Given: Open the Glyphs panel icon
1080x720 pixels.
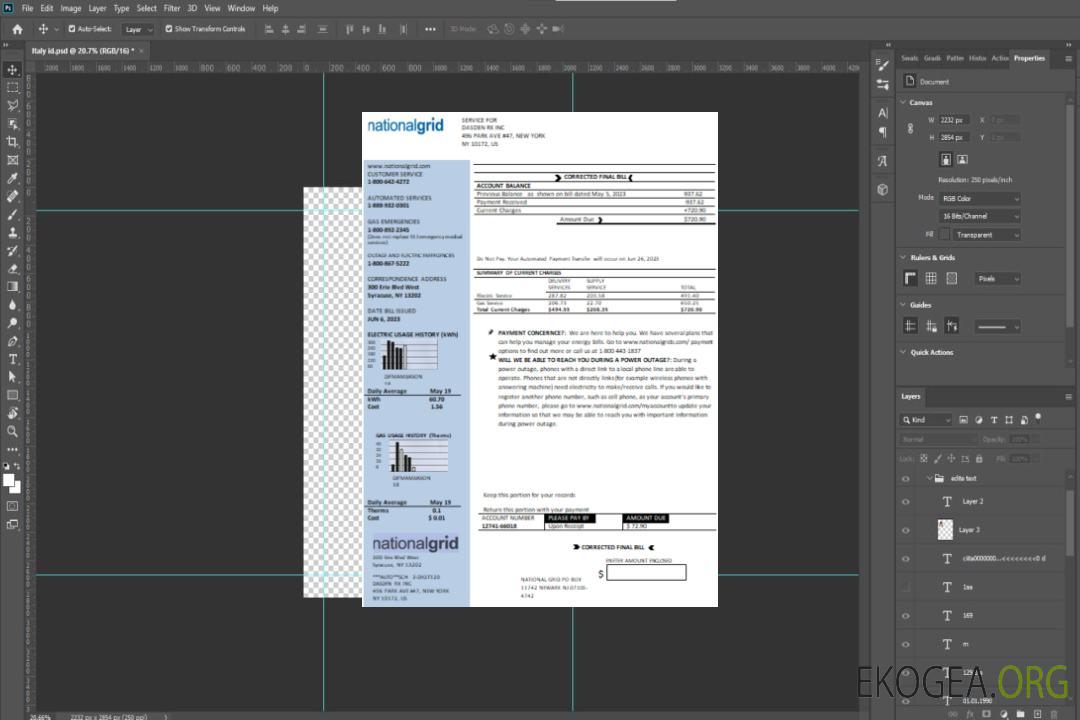Looking at the screenshot, I should tap(882, 161).
